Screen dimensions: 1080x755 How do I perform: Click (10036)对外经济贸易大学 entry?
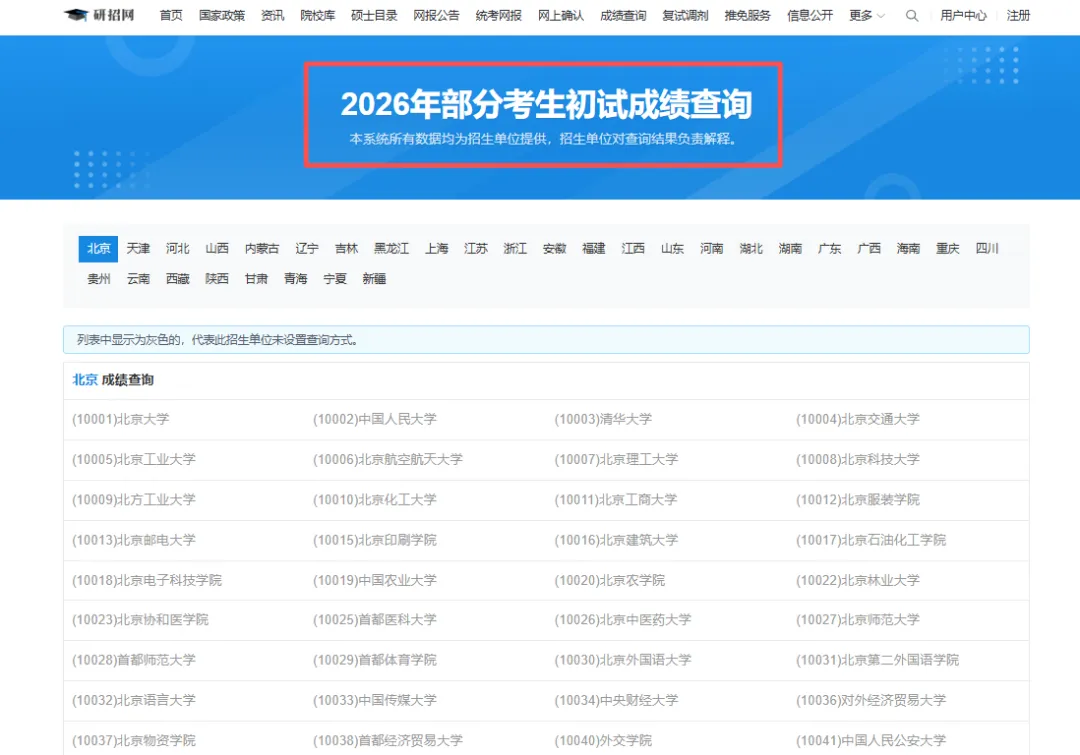(x=871, y=701)
